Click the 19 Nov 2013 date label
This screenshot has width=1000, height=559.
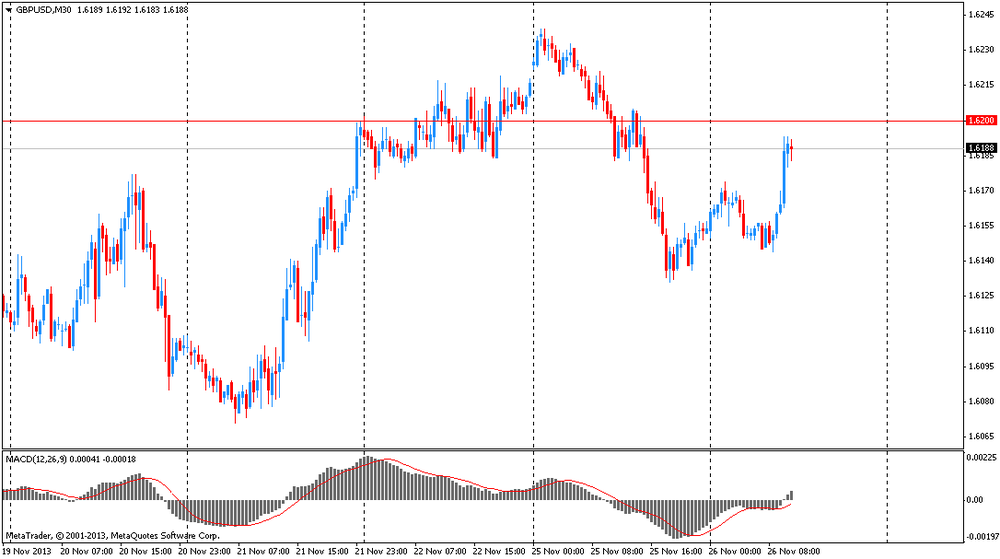pyautogui.click(x=27, y=551)
